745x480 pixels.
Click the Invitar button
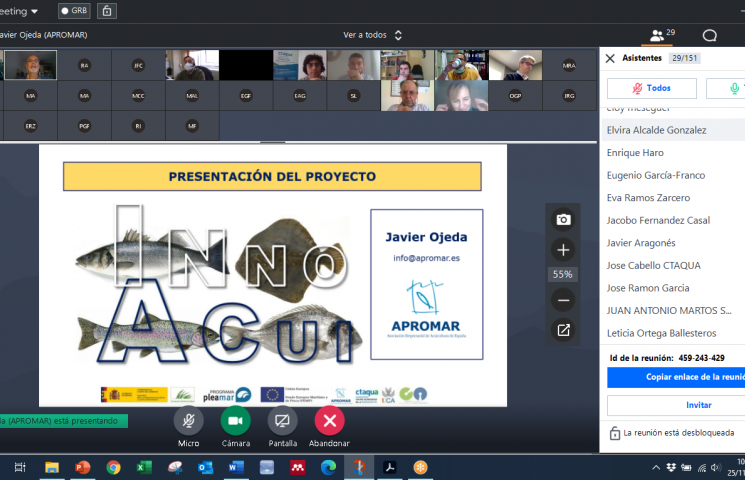pyautogui.click(x=676, y=405)
